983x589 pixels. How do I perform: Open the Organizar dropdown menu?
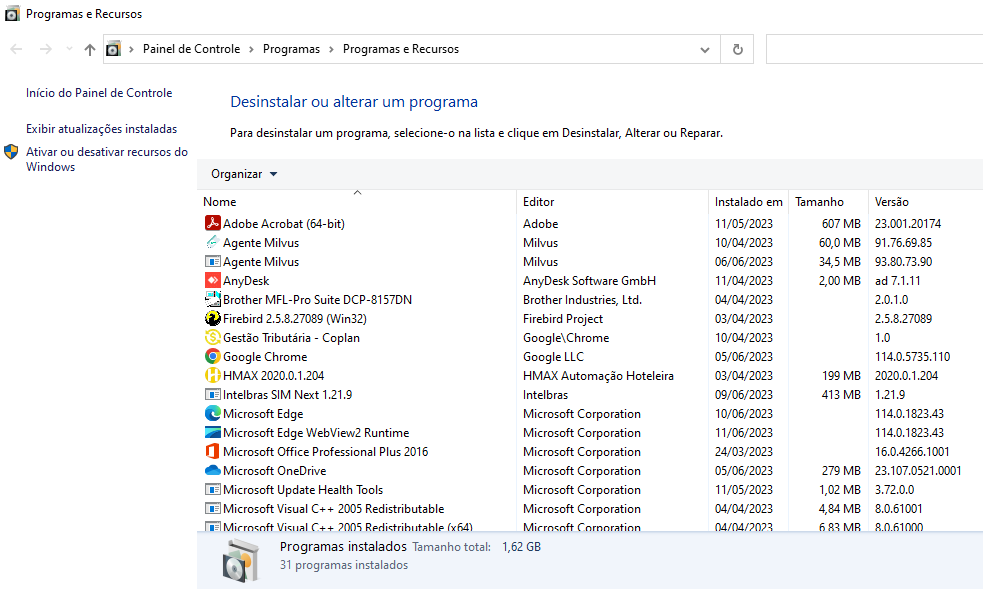pyautogui.click(x=244, y=174)
